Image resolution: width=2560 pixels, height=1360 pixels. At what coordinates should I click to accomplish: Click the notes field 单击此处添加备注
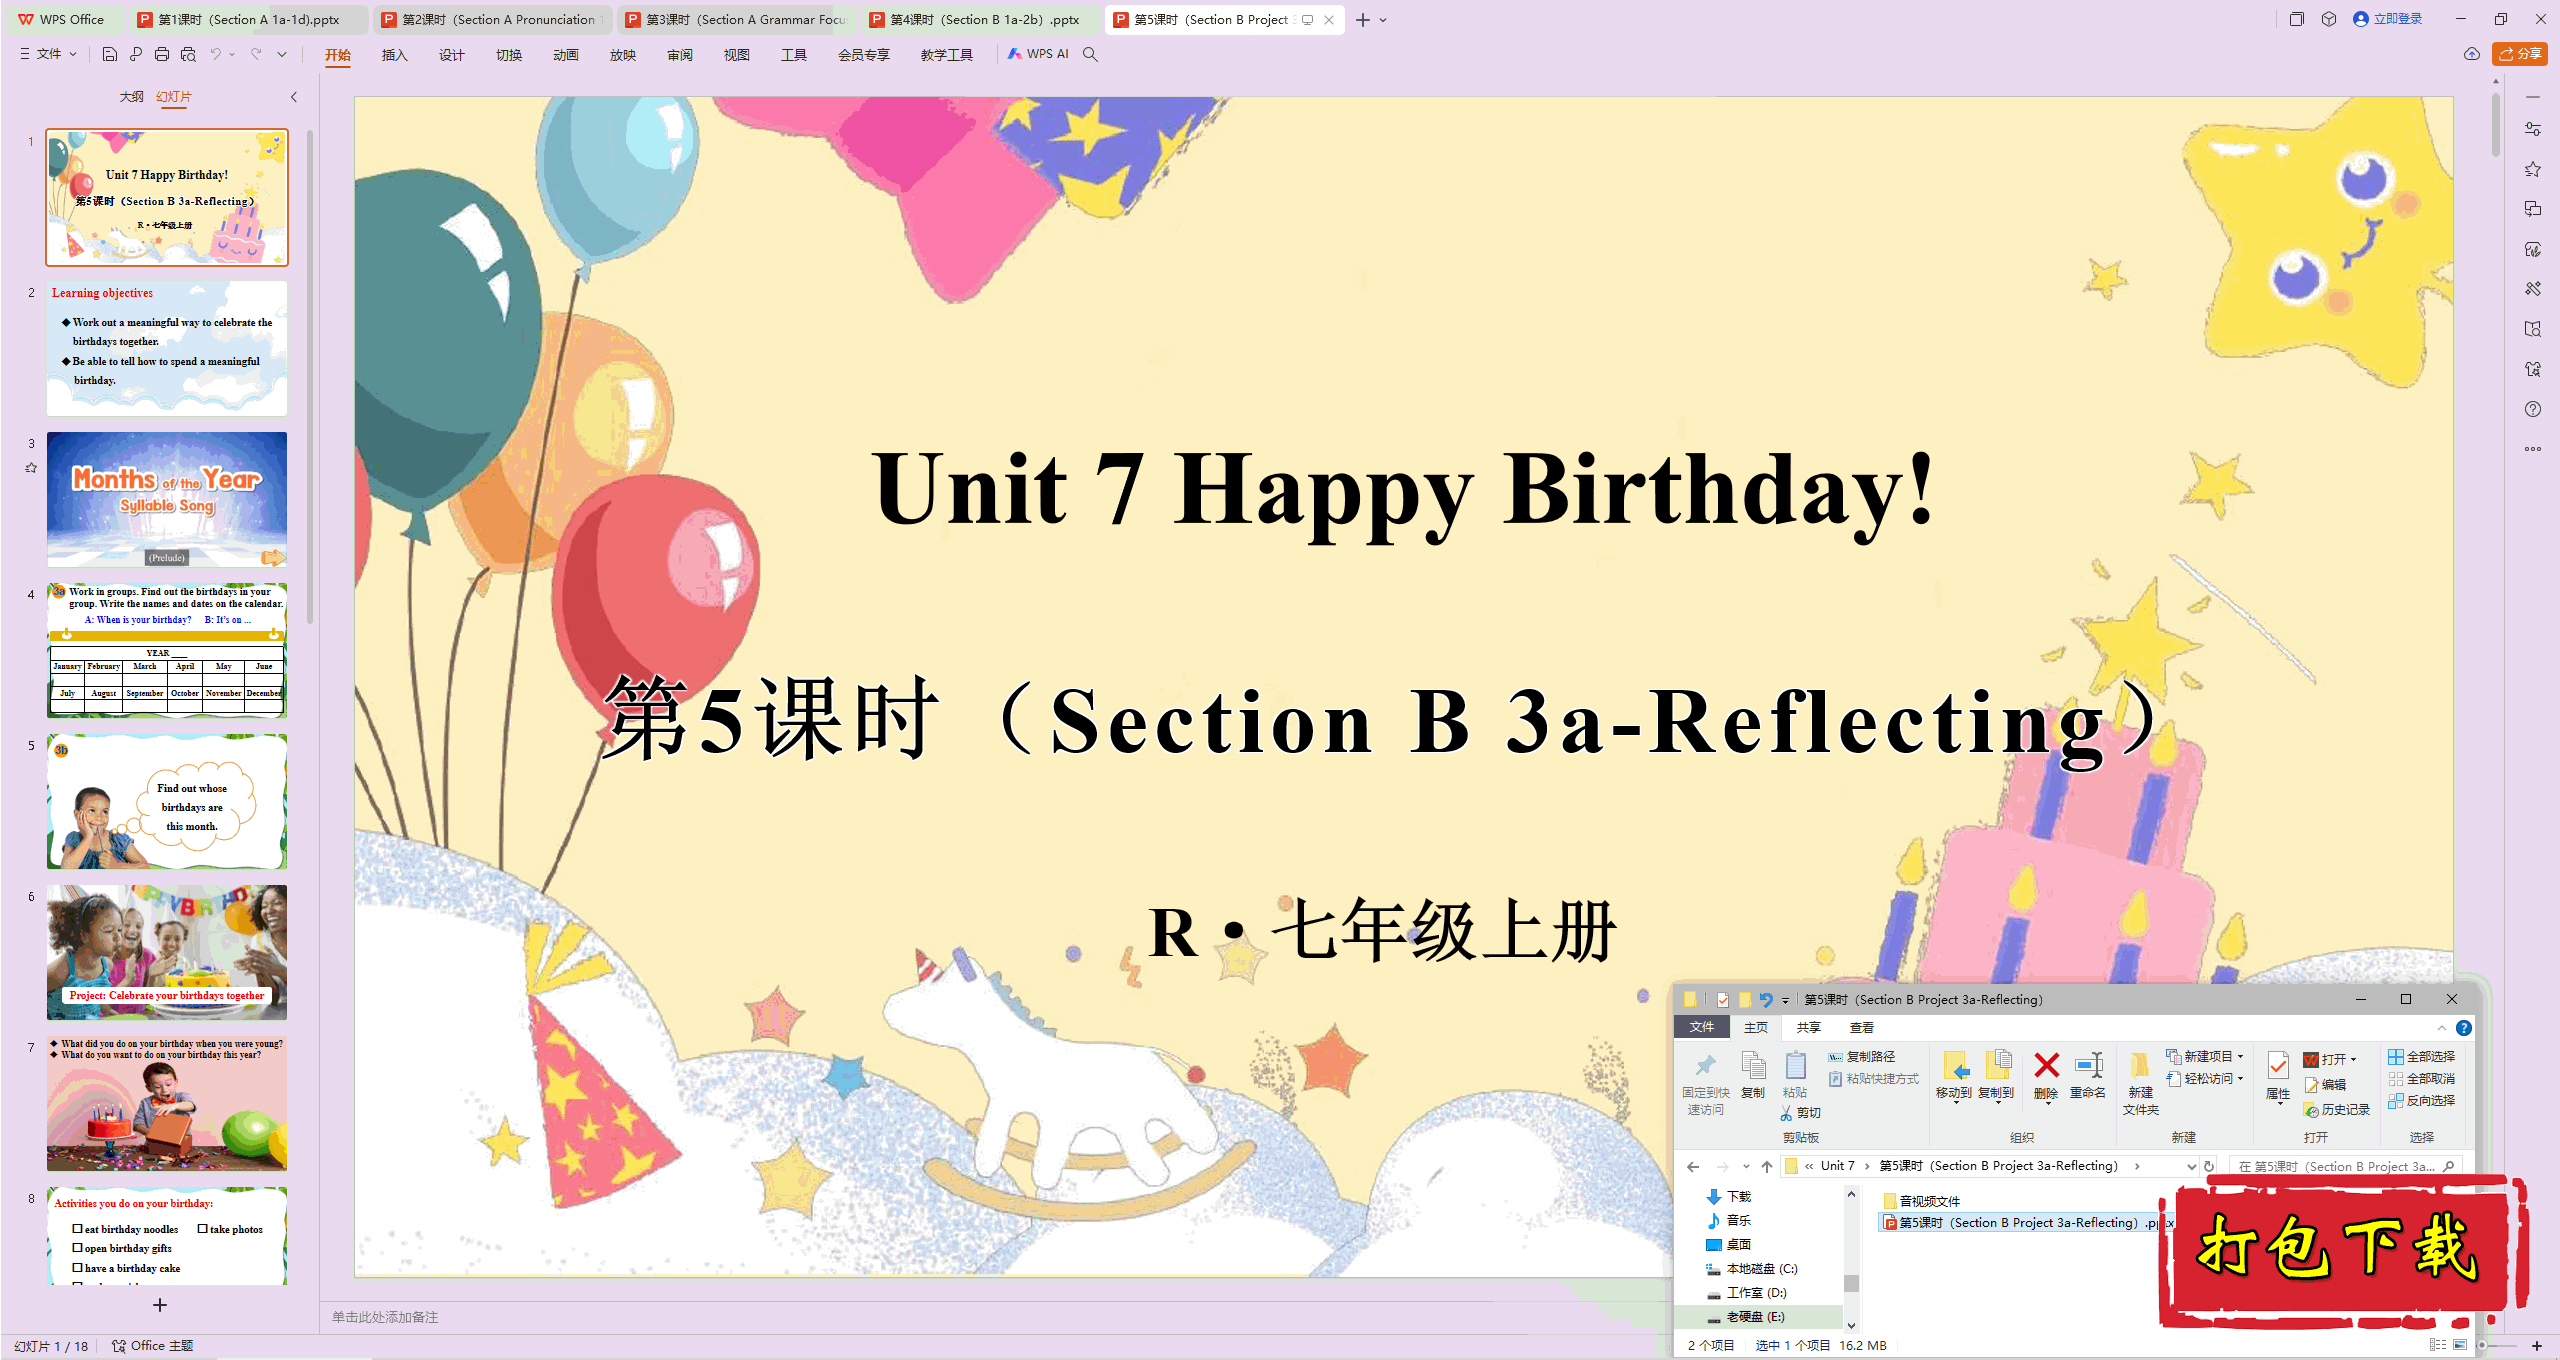point(385,1317)
